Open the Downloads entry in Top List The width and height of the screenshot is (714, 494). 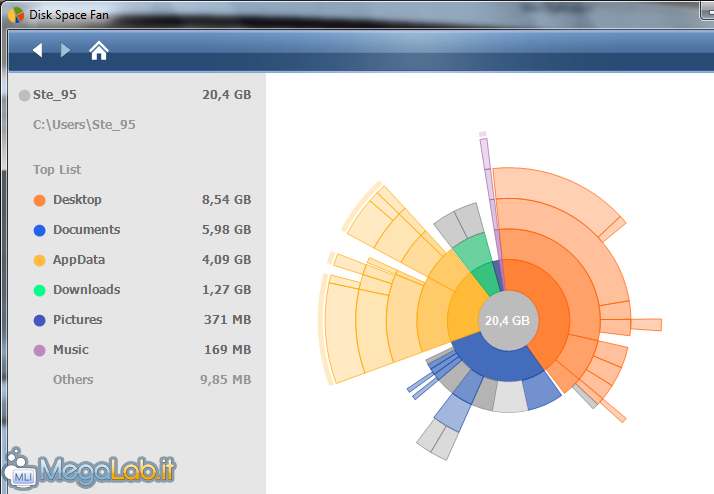click(x=87, y=290)
